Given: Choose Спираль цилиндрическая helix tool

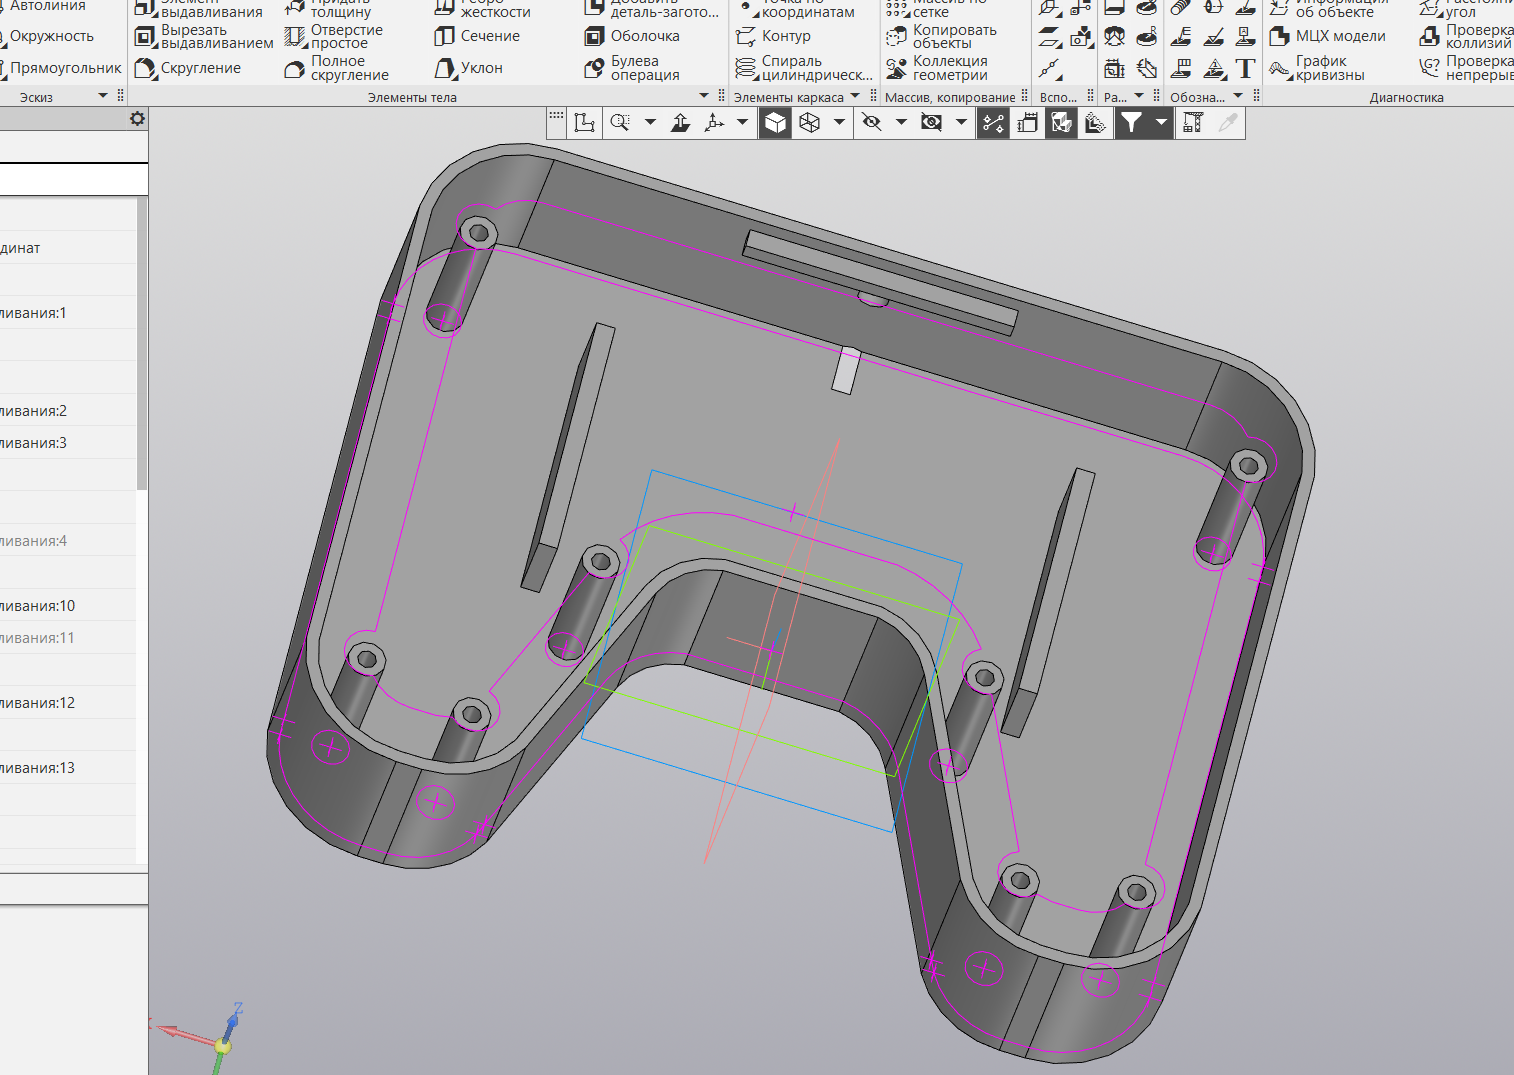Looking at the screenshot, I should click(x=804, y=68).
